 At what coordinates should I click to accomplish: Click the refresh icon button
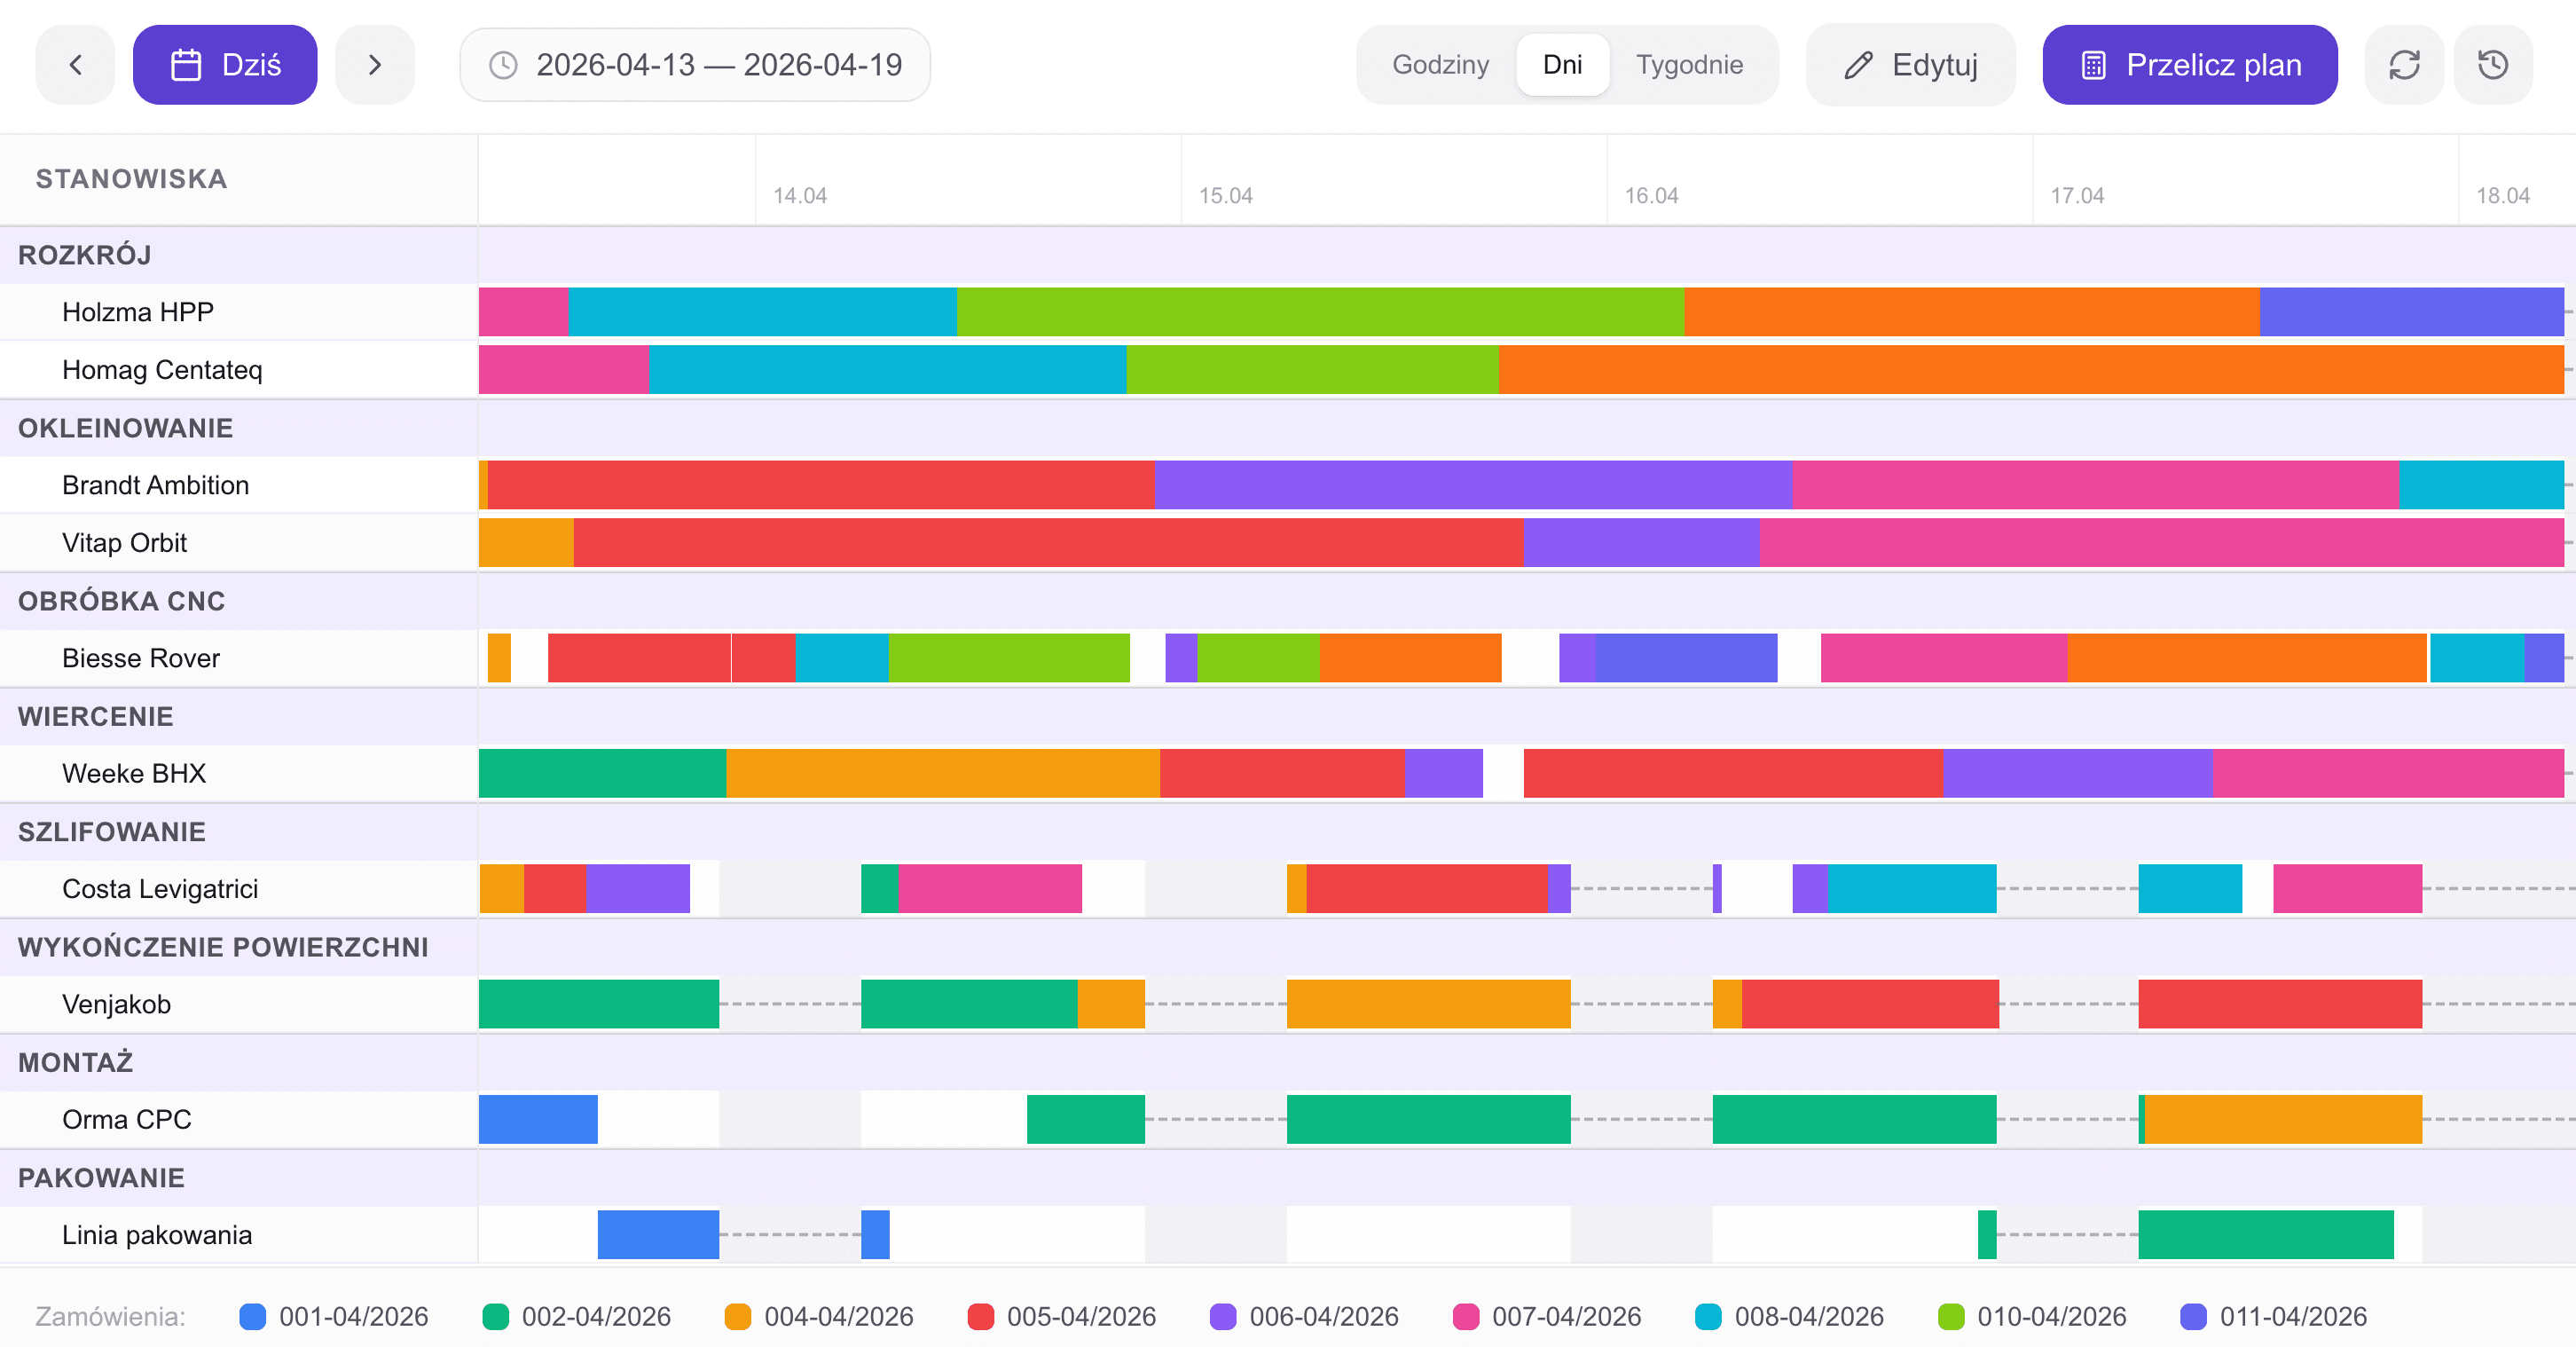(x=2403, y=65)
